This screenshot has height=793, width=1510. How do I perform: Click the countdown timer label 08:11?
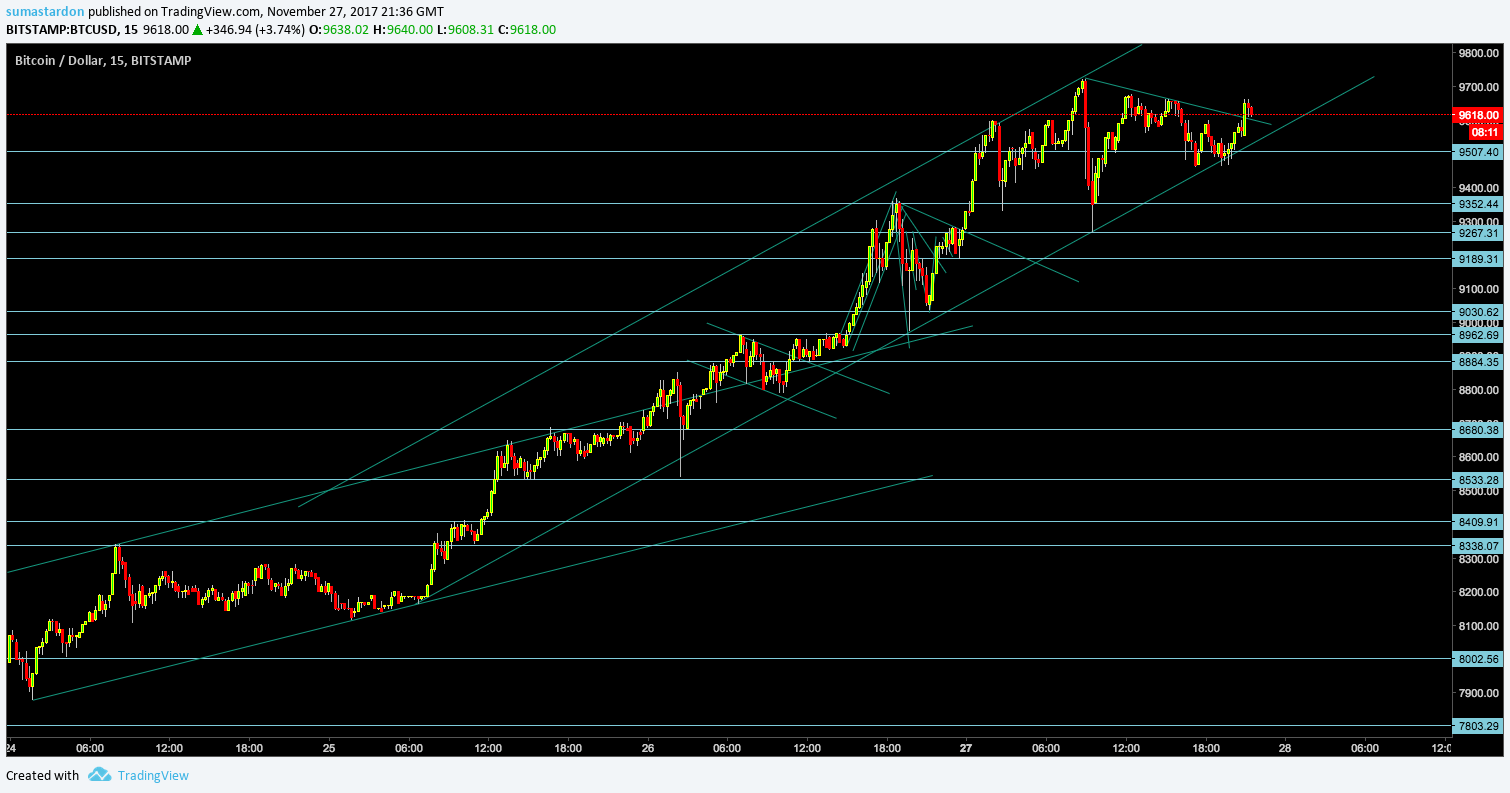click(1484, 132)
